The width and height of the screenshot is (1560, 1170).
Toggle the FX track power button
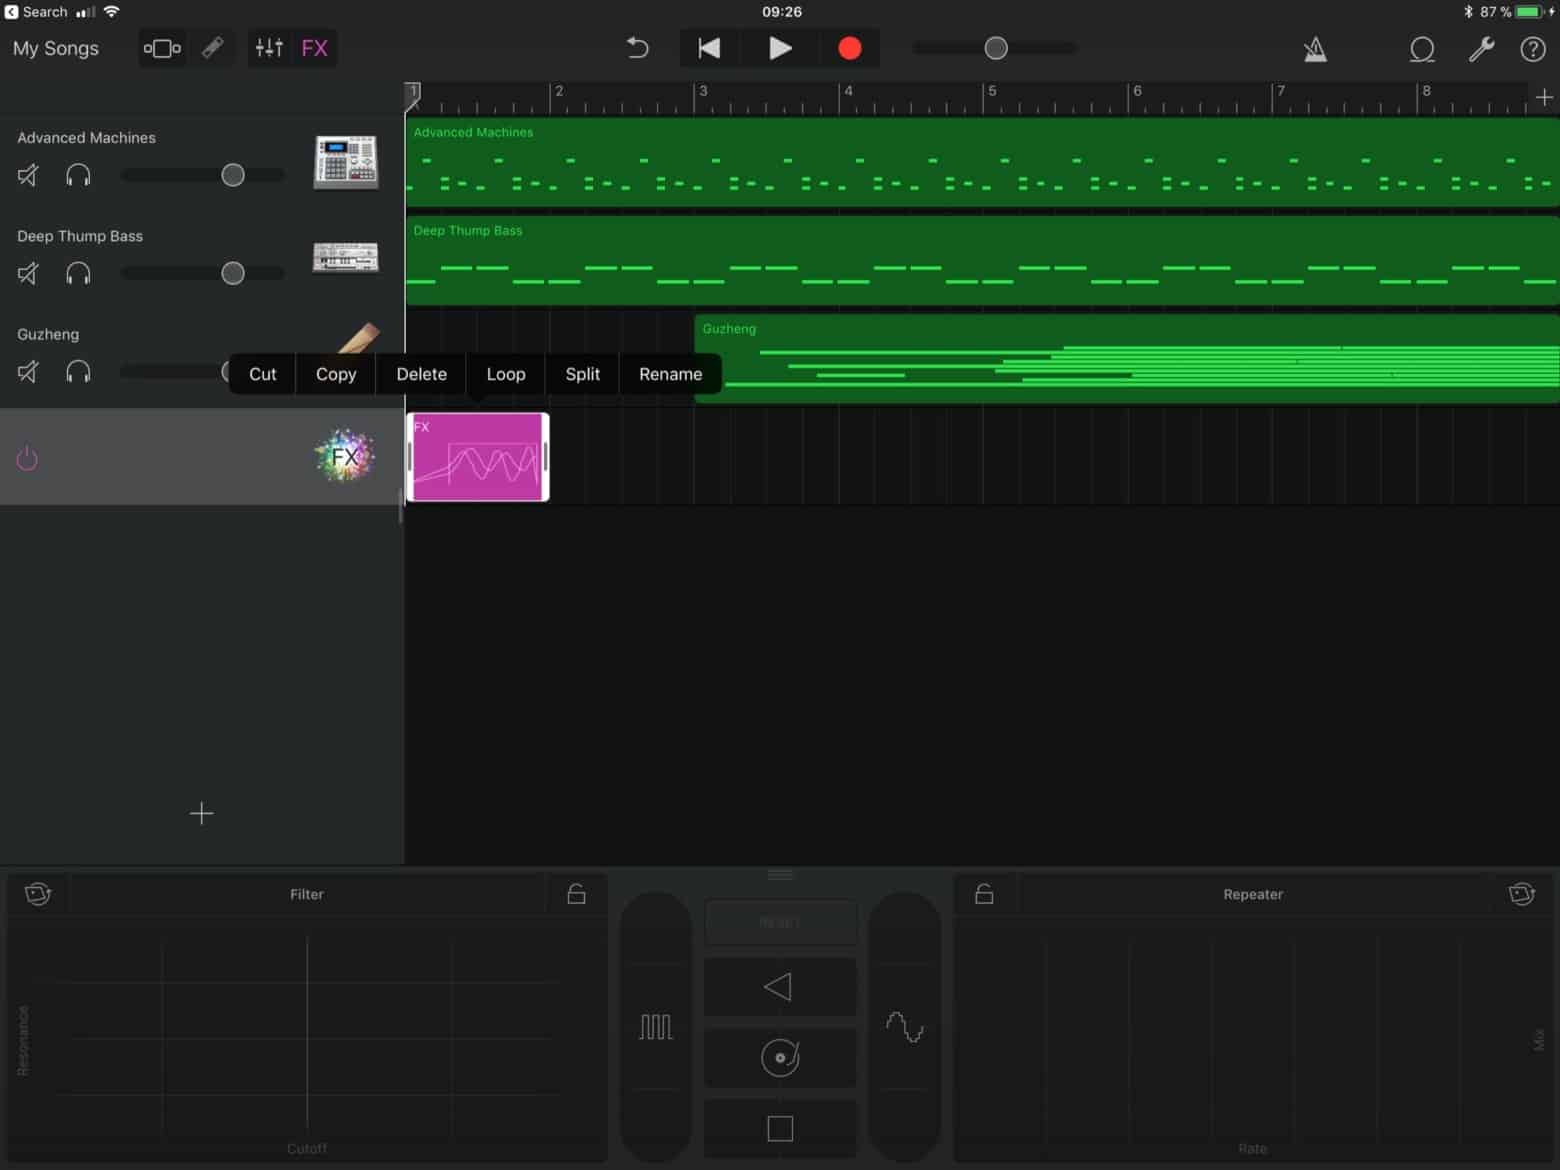[x=27, y=457]
